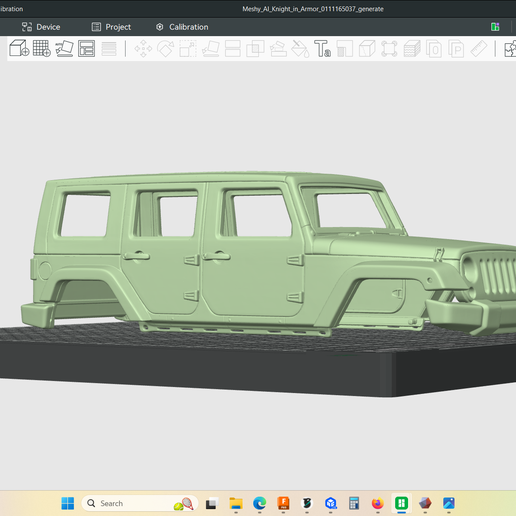Click the Add model cube icon

pos(19,48)
